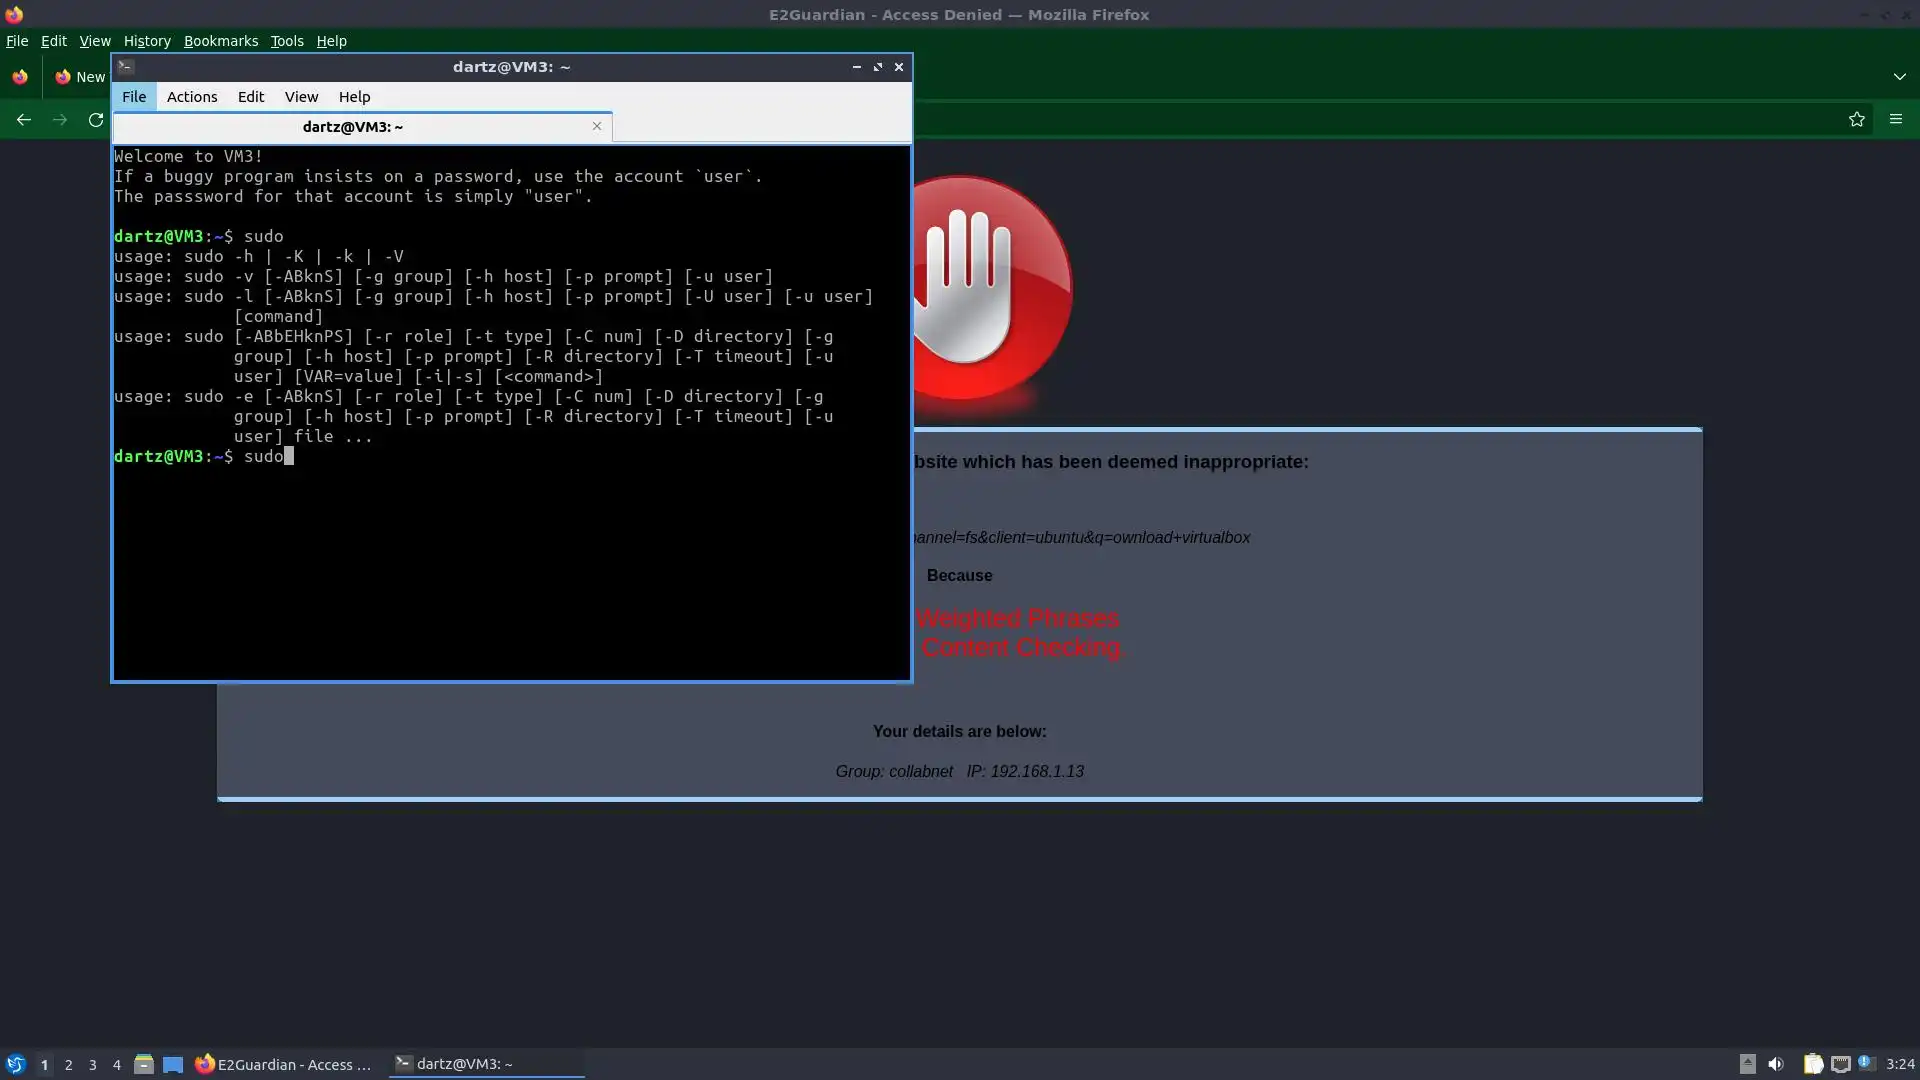Viewport: 1920px width, 1080px height.
Task: Open the clipboard manager tray icon
Action: 1813,1064
